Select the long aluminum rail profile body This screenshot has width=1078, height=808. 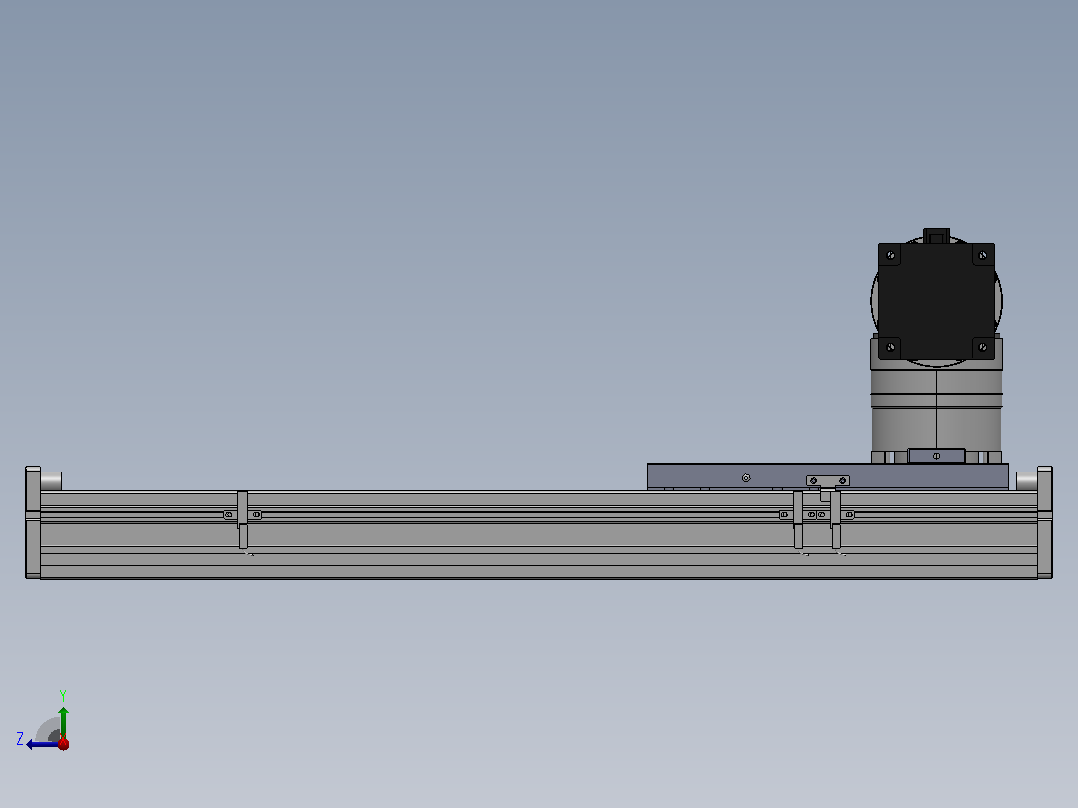pyautogui.click(x=539, y=535)
